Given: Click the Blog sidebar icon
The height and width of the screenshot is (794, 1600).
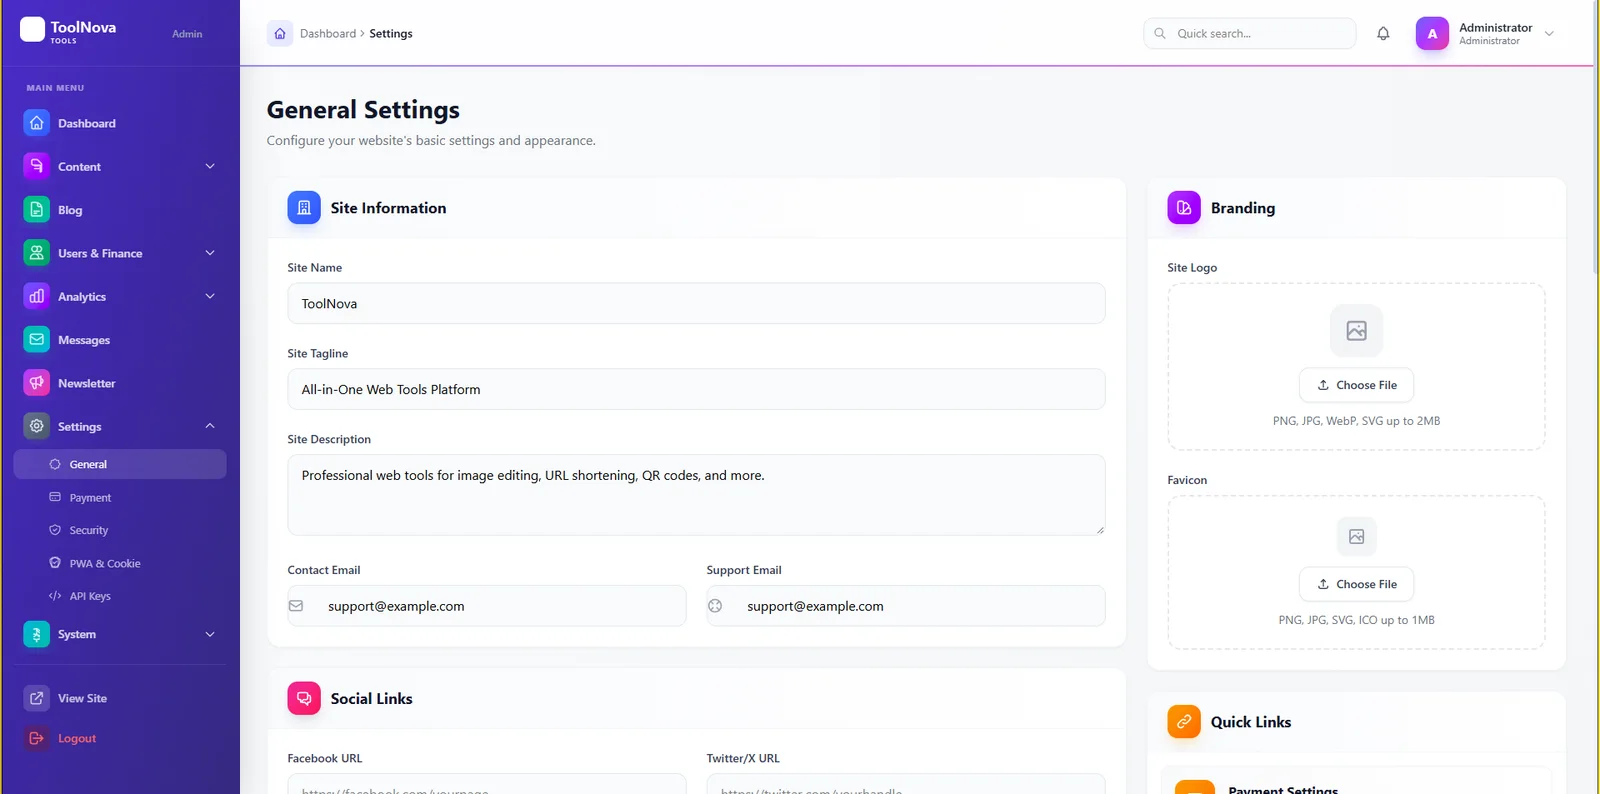Looking at the screenshot, I should coord(37,210).
